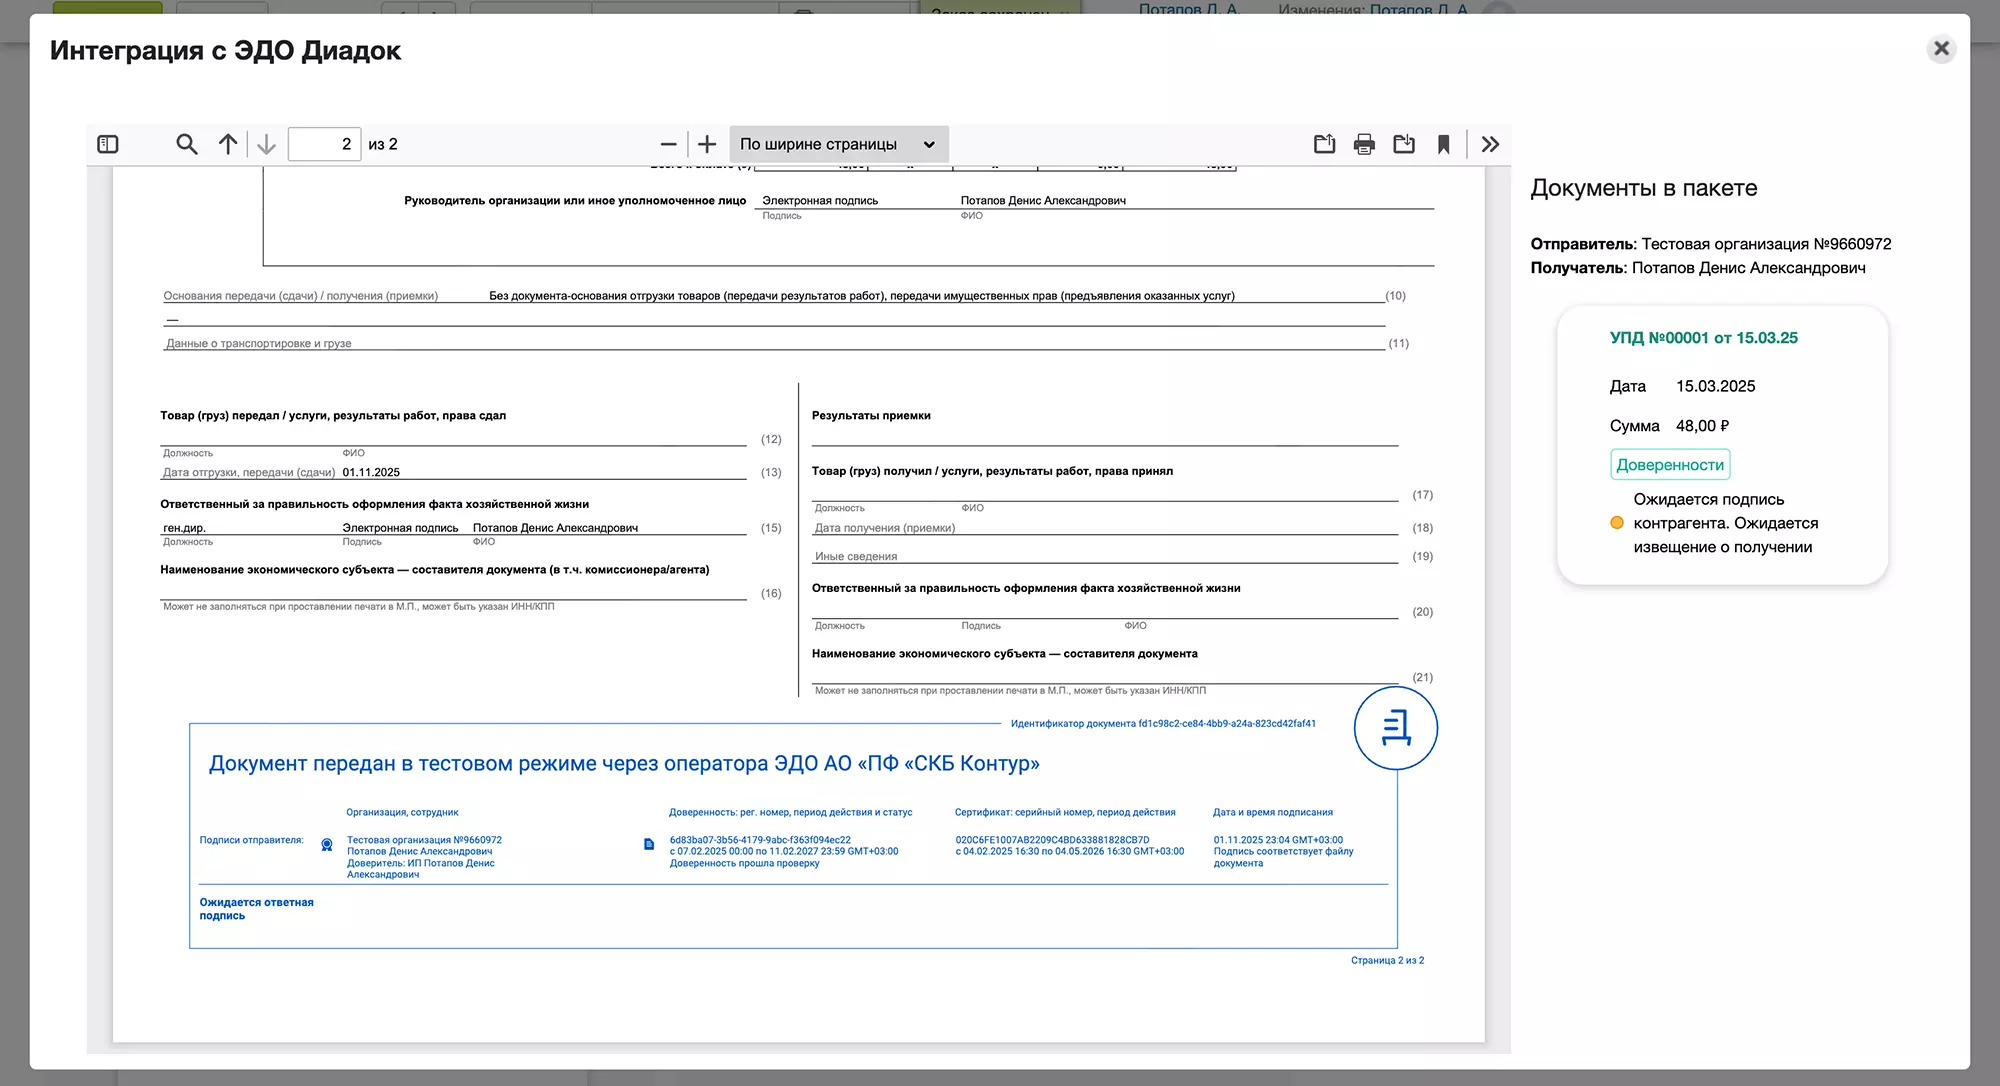Click the download/save document icon
Image resolution: width=2000 pixels, height=1086 pixels.
coord(1404,144)
